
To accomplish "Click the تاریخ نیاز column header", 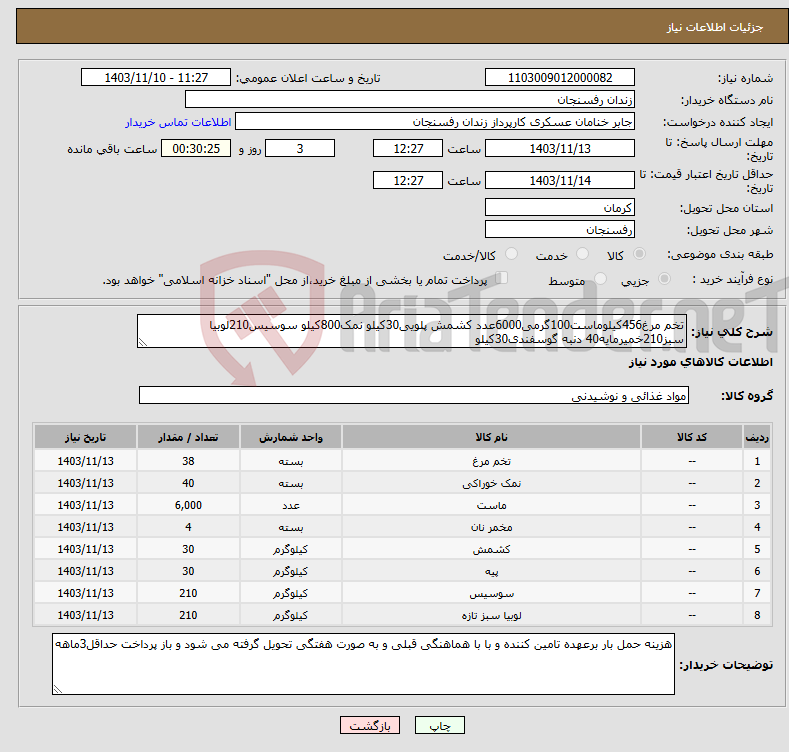I will coord(86,437).
